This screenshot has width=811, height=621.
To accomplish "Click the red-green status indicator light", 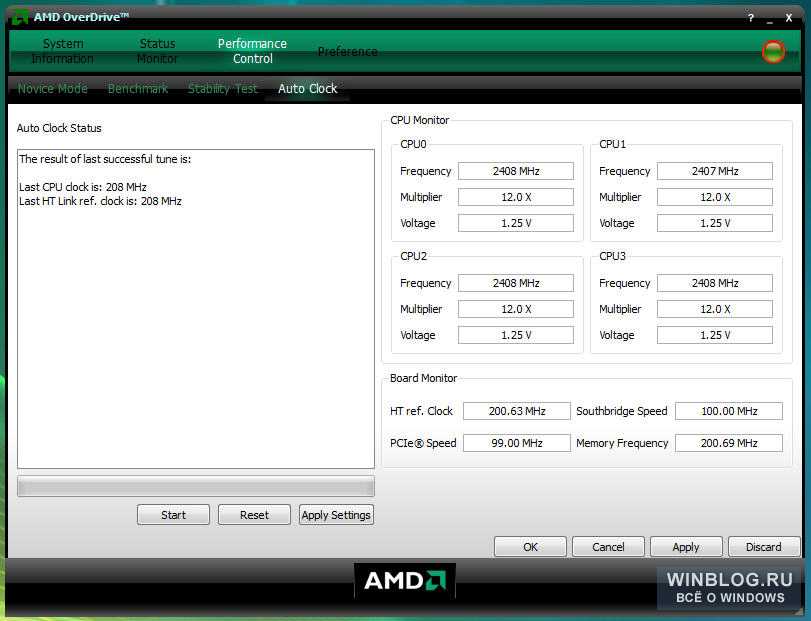I will (773, 51).
